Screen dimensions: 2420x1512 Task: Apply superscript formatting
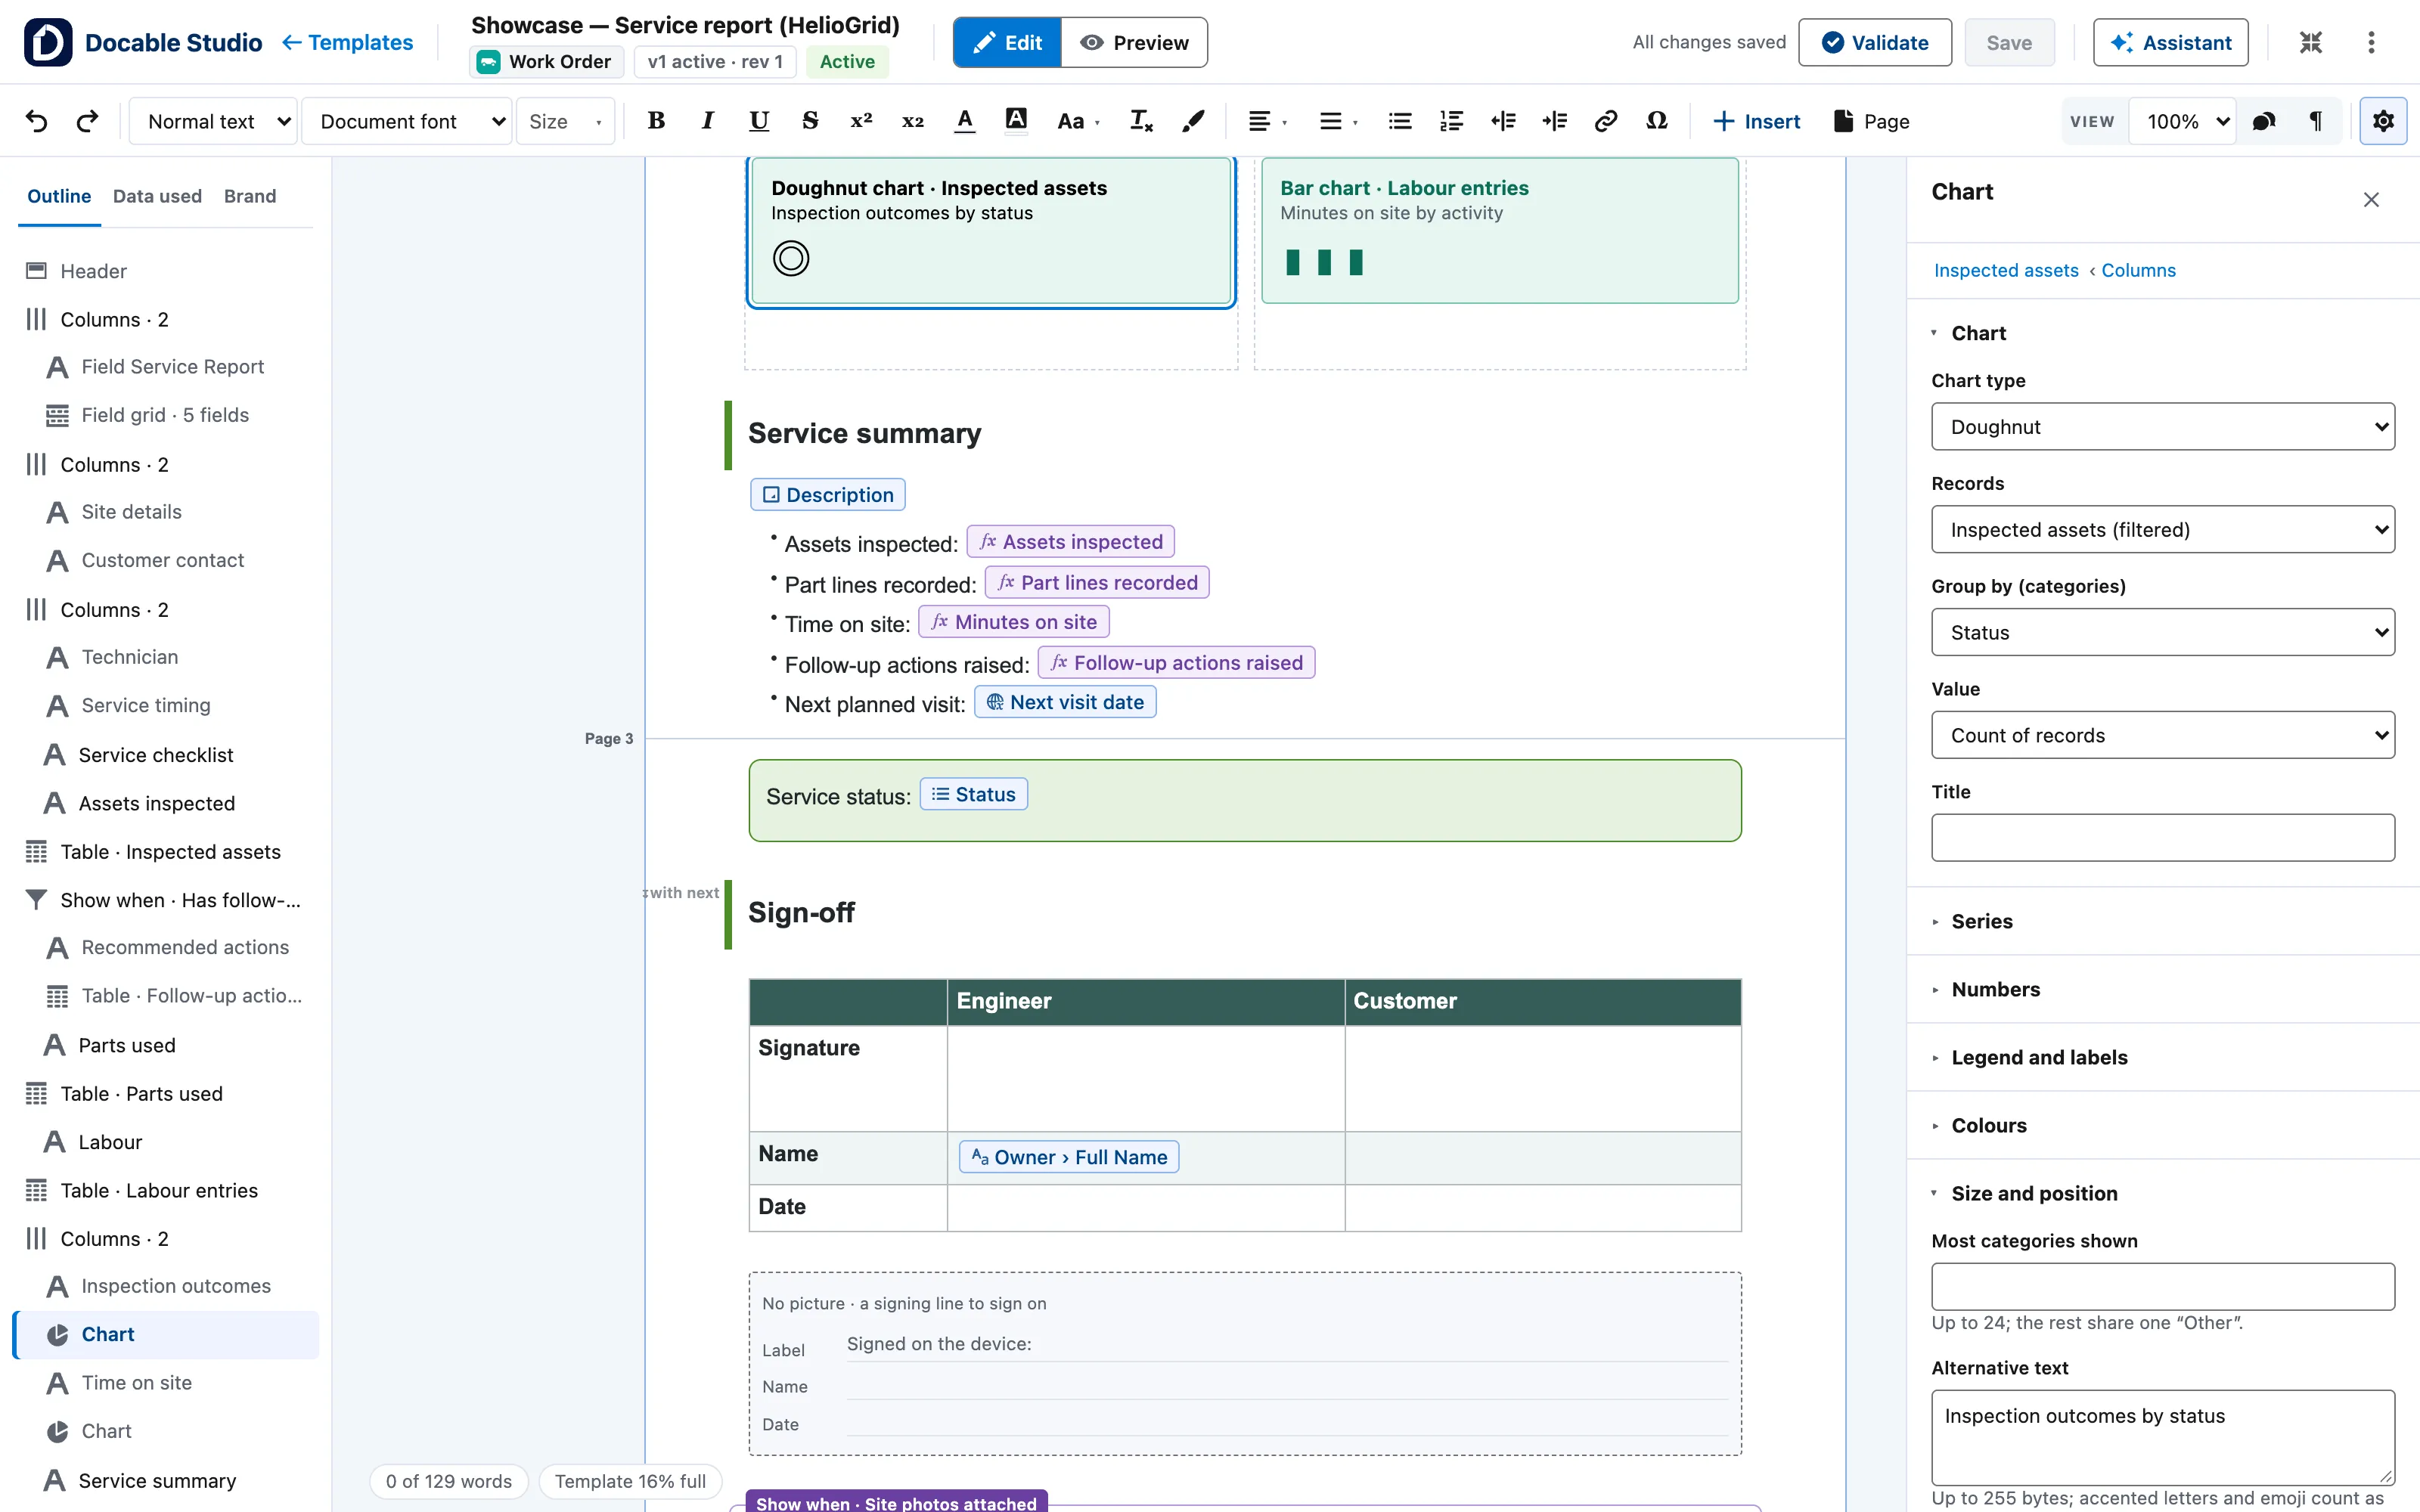pyautogui.click(x=861, y=121)
